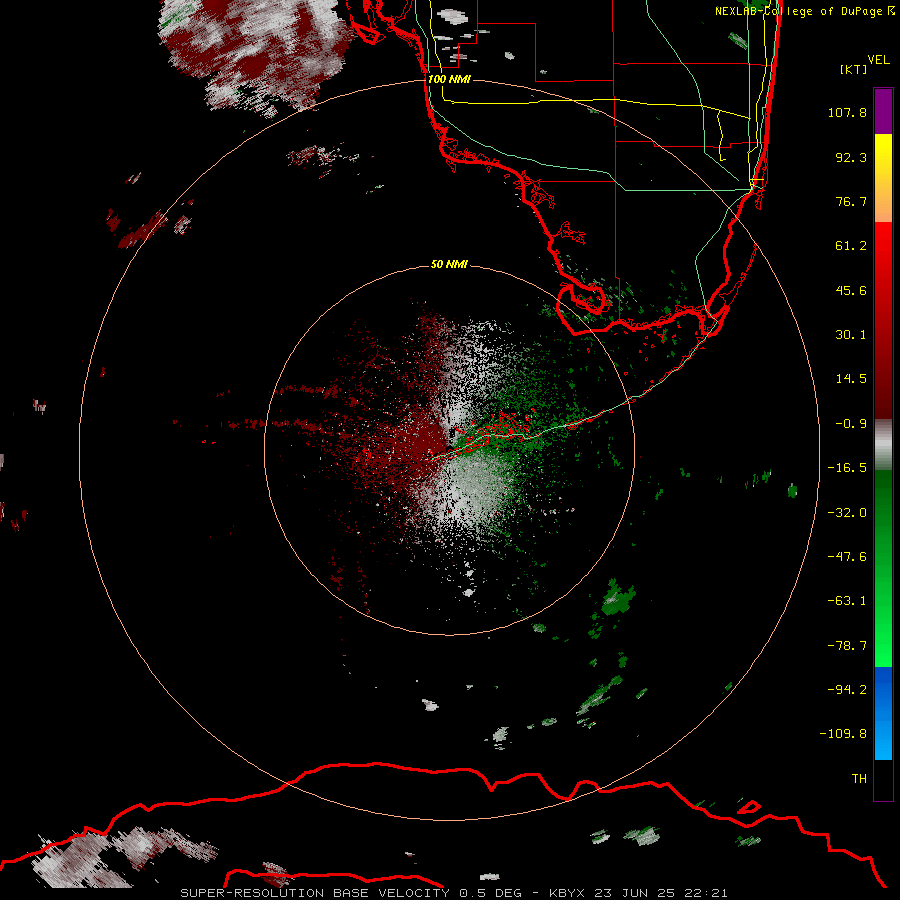Select the 107.8 scale value
Image resolution: width=900 pixels, height=900 pixels.
coord(847,112)
